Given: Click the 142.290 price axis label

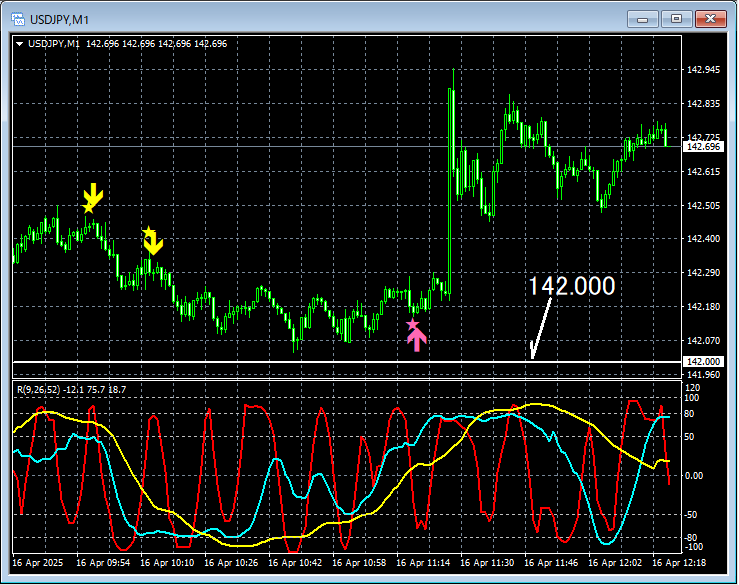Looking at the screenshot, I should click(x=703, y=272).
